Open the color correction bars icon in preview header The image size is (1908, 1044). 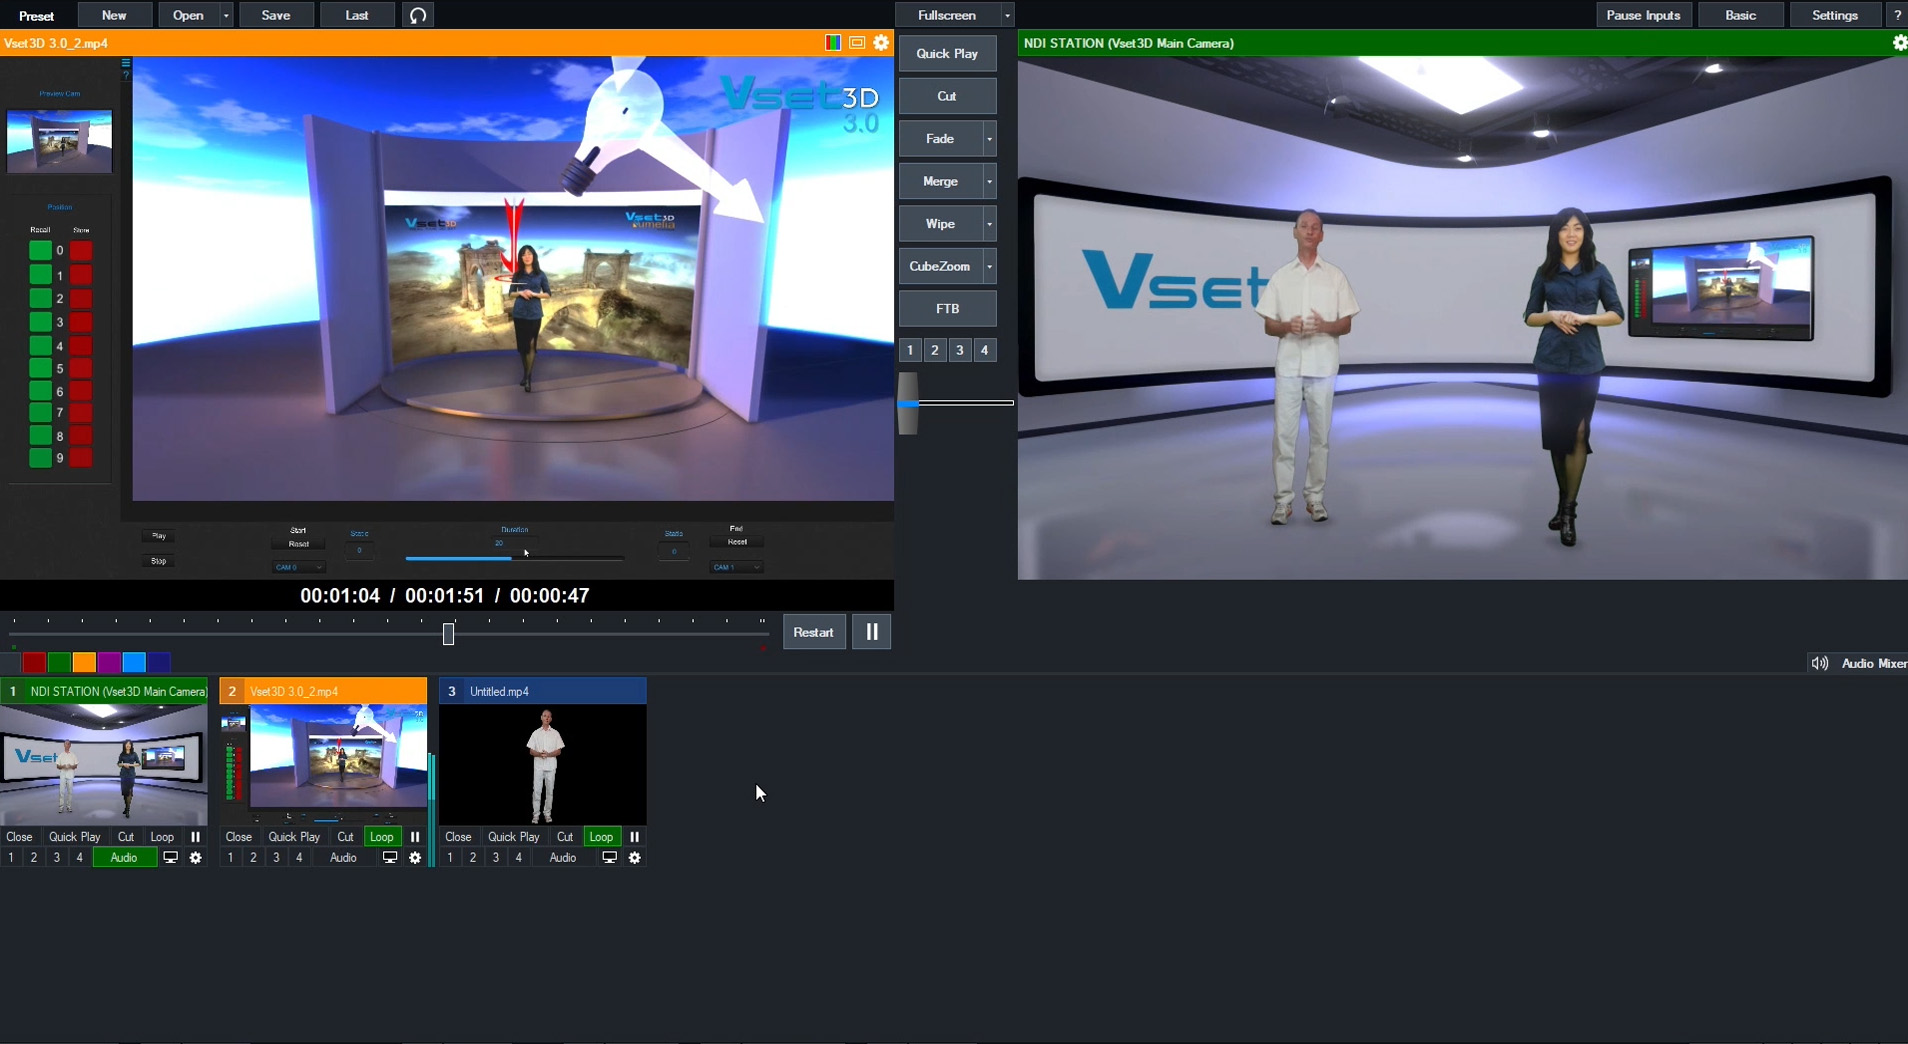click(833, 43)
